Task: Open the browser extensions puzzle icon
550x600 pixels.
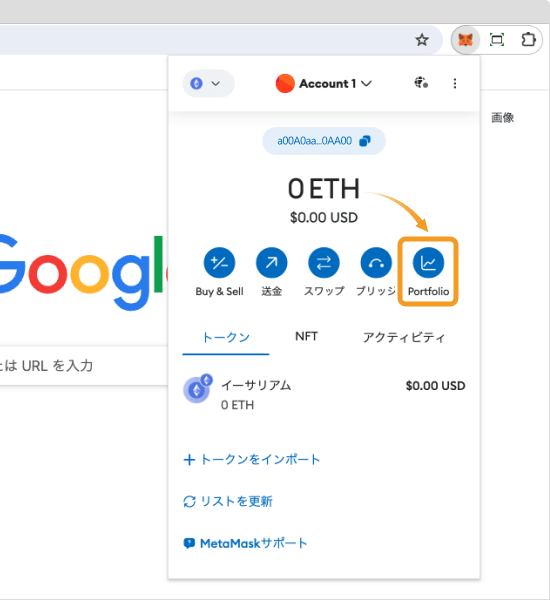Action: point(528,40)
